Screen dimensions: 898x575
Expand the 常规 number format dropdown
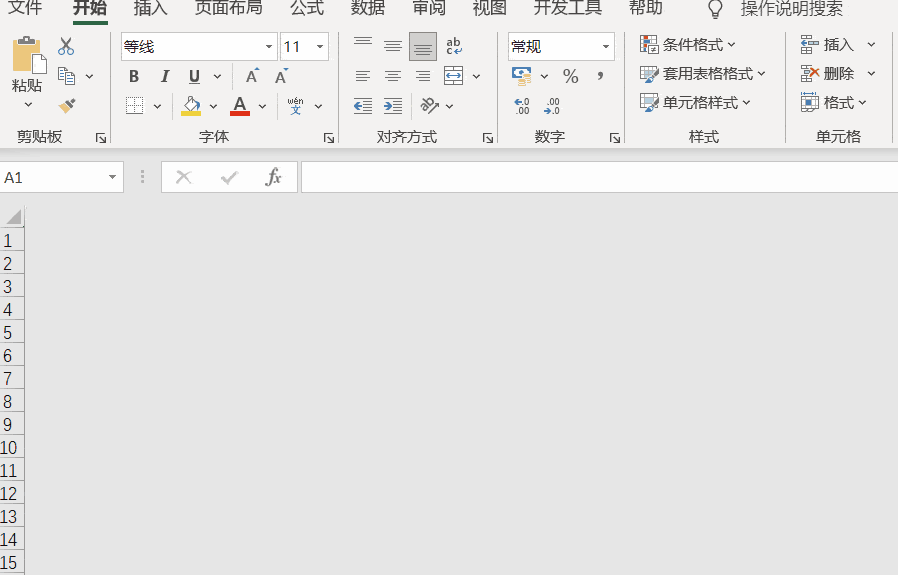(606, 47)
